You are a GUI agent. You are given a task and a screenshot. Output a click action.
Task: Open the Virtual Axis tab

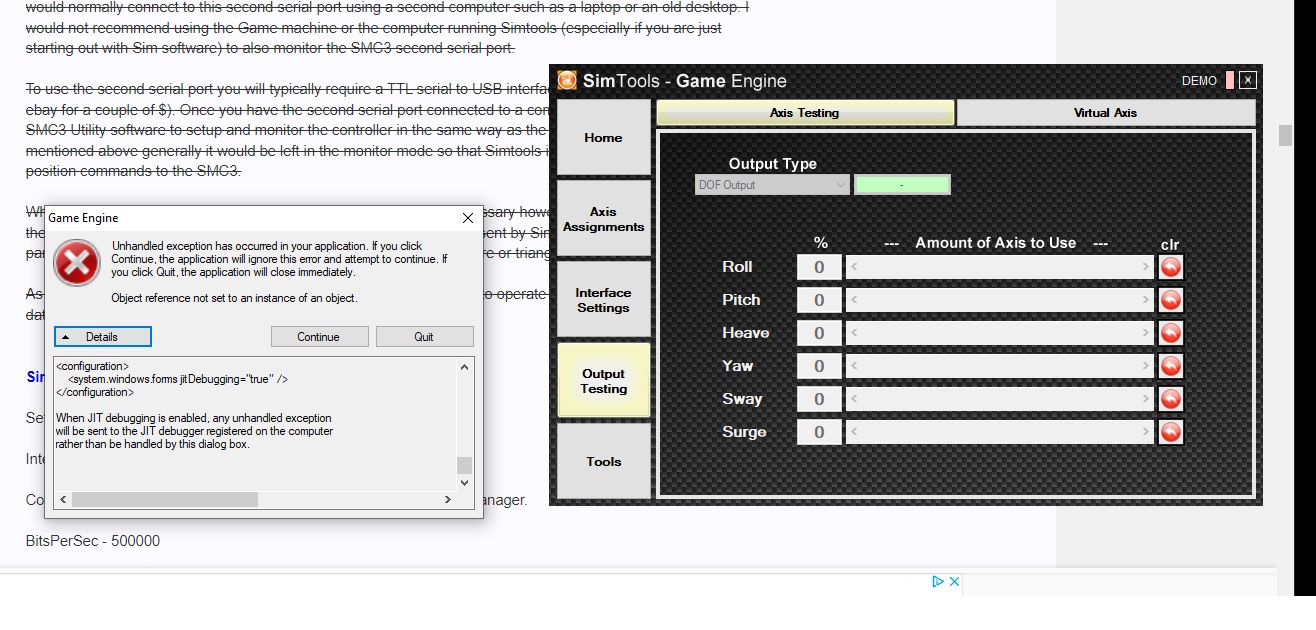click(1105, 113)
